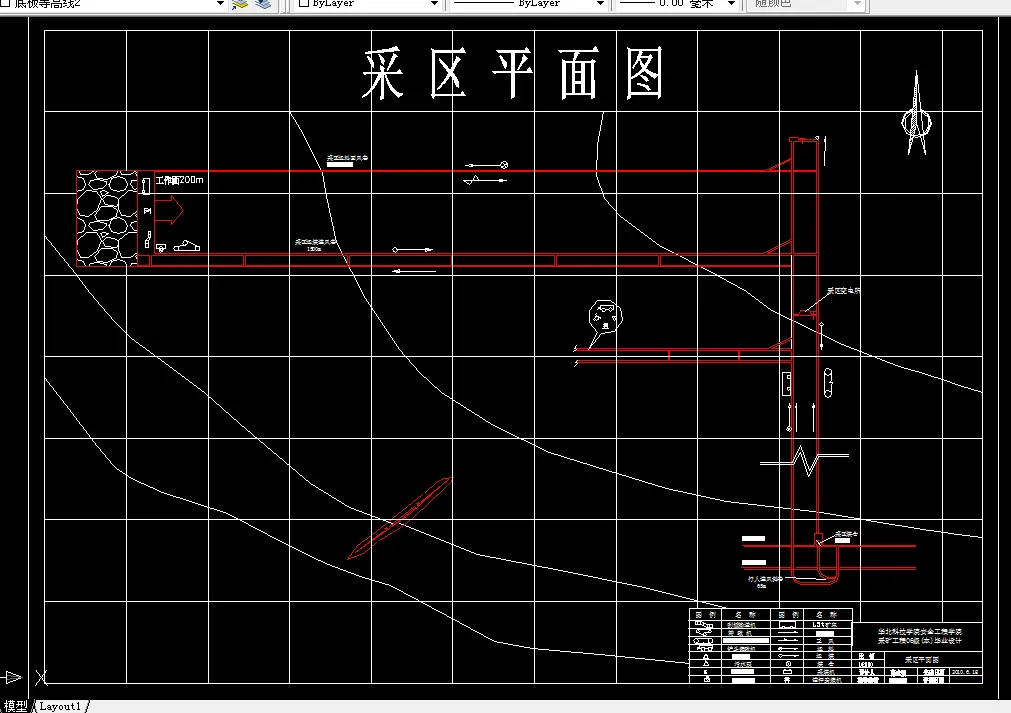Viewport: 1011px width, 713px height.
Task: Switch to the 模型 model tab
Action: pyautogui.click(x=17, y=705)
